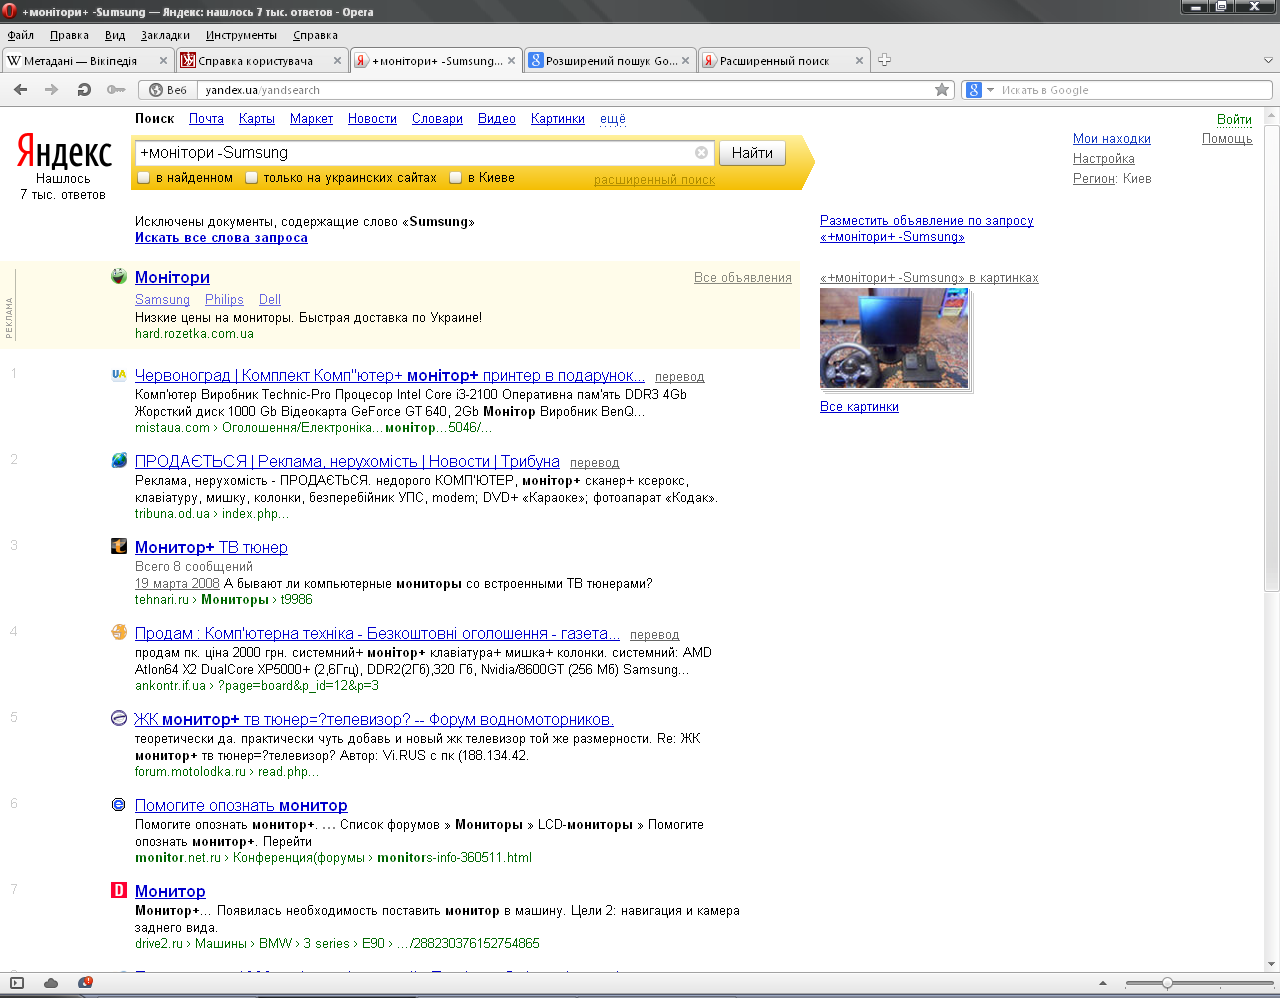This screenshot has width=1280, height=998.
Task: Click favicon of ПРОДАЄТЬСЯ Реклама result
Action: (119, 460)
